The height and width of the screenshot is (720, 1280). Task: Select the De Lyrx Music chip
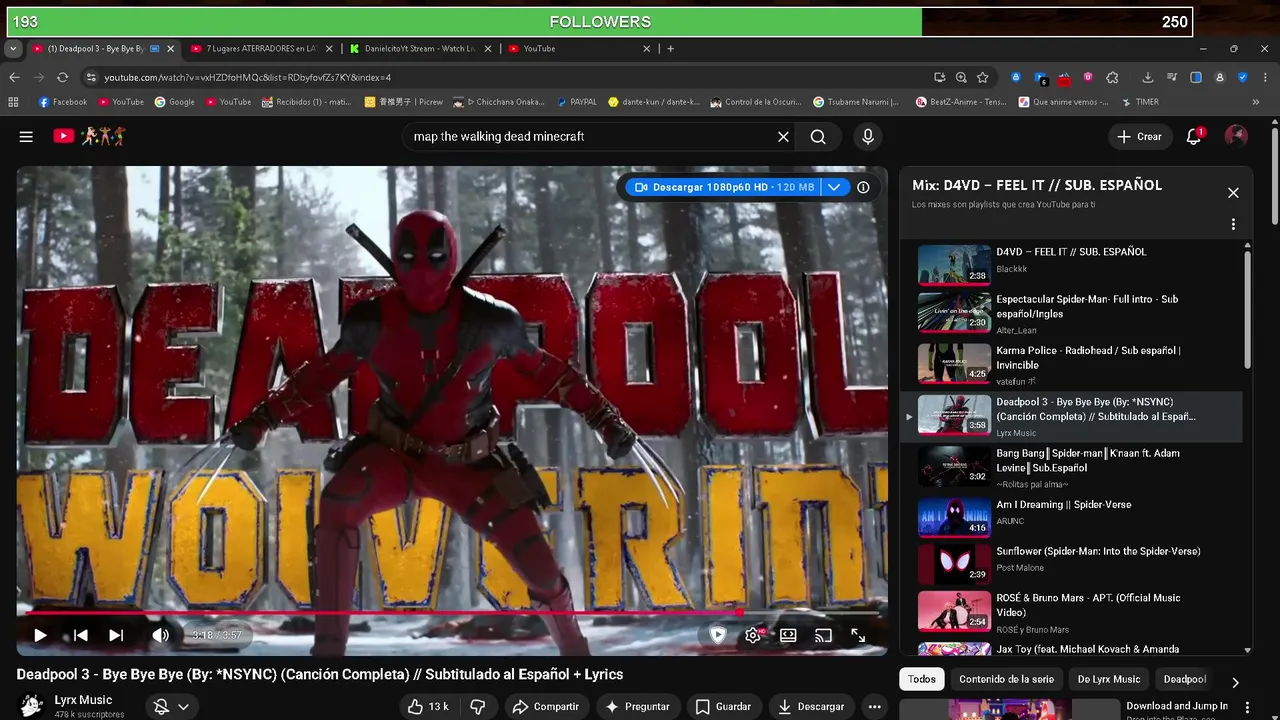(1108, 679)
